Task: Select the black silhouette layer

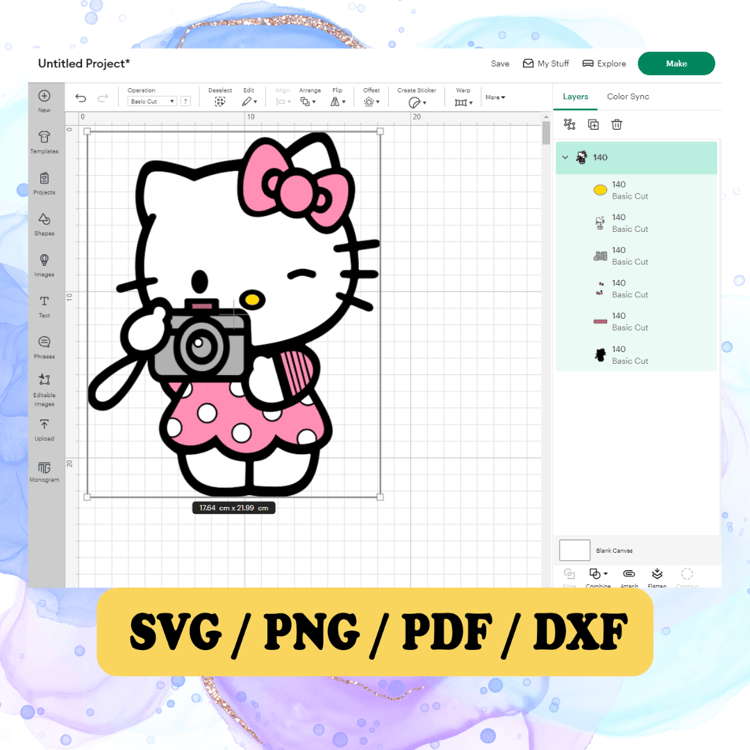Action: coord(636,355)
